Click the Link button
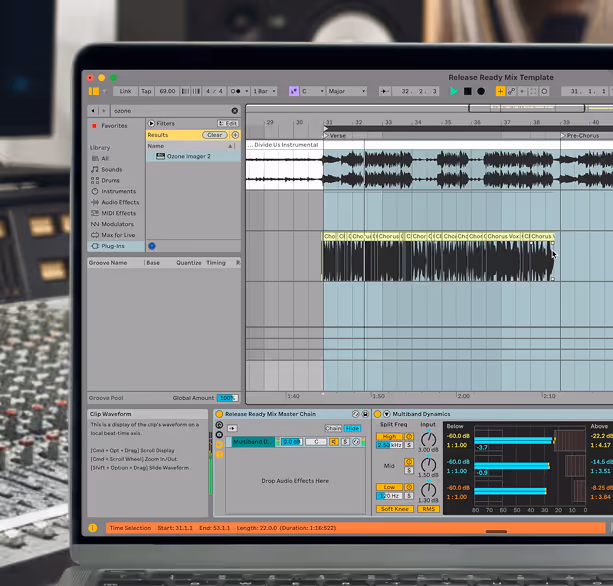613x586 pixels. [125, 91]
